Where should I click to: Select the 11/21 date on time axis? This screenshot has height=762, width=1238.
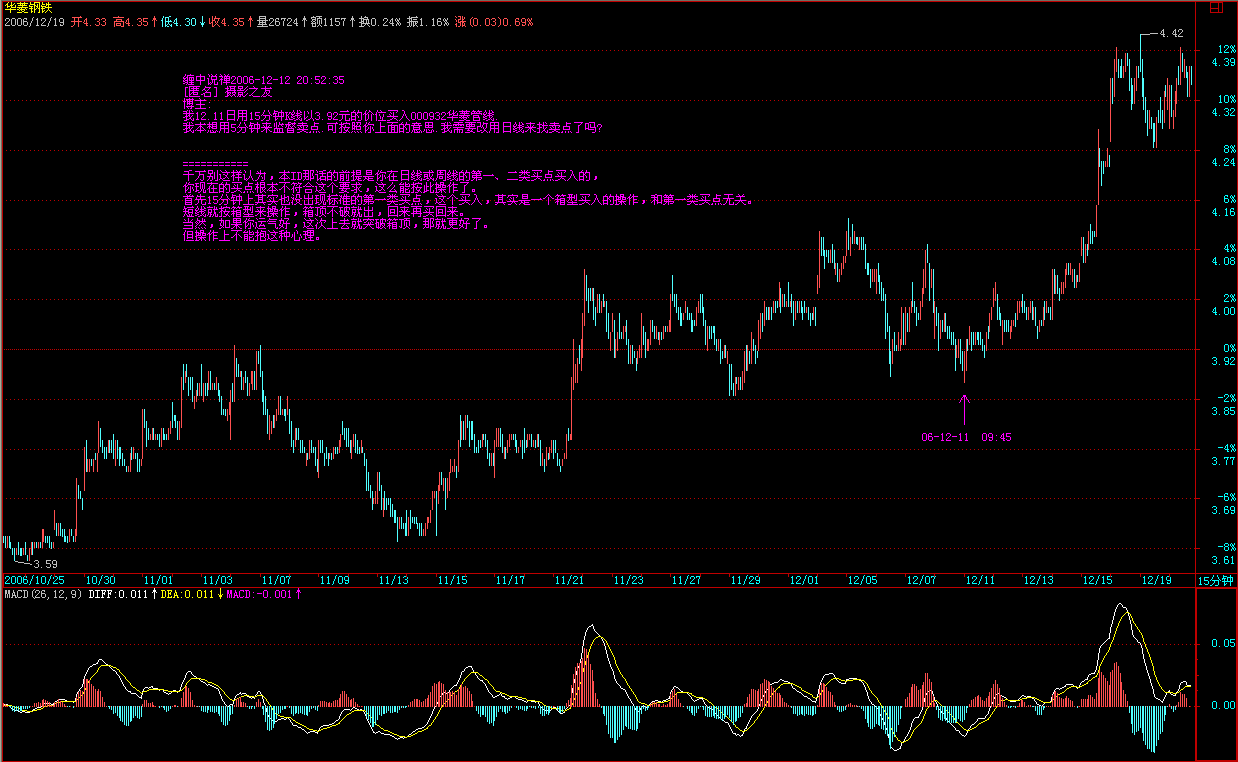(x=570, y=580)
